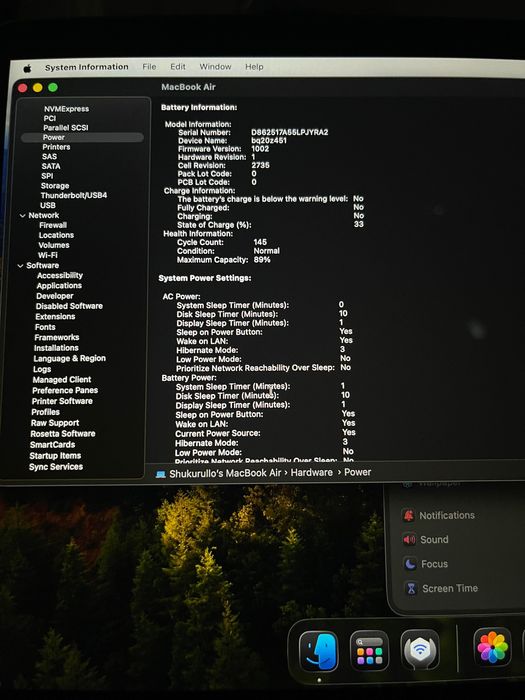The image size is (525, 700).
Task: Select USB in the sidebar
Action: tap(48, 205)
